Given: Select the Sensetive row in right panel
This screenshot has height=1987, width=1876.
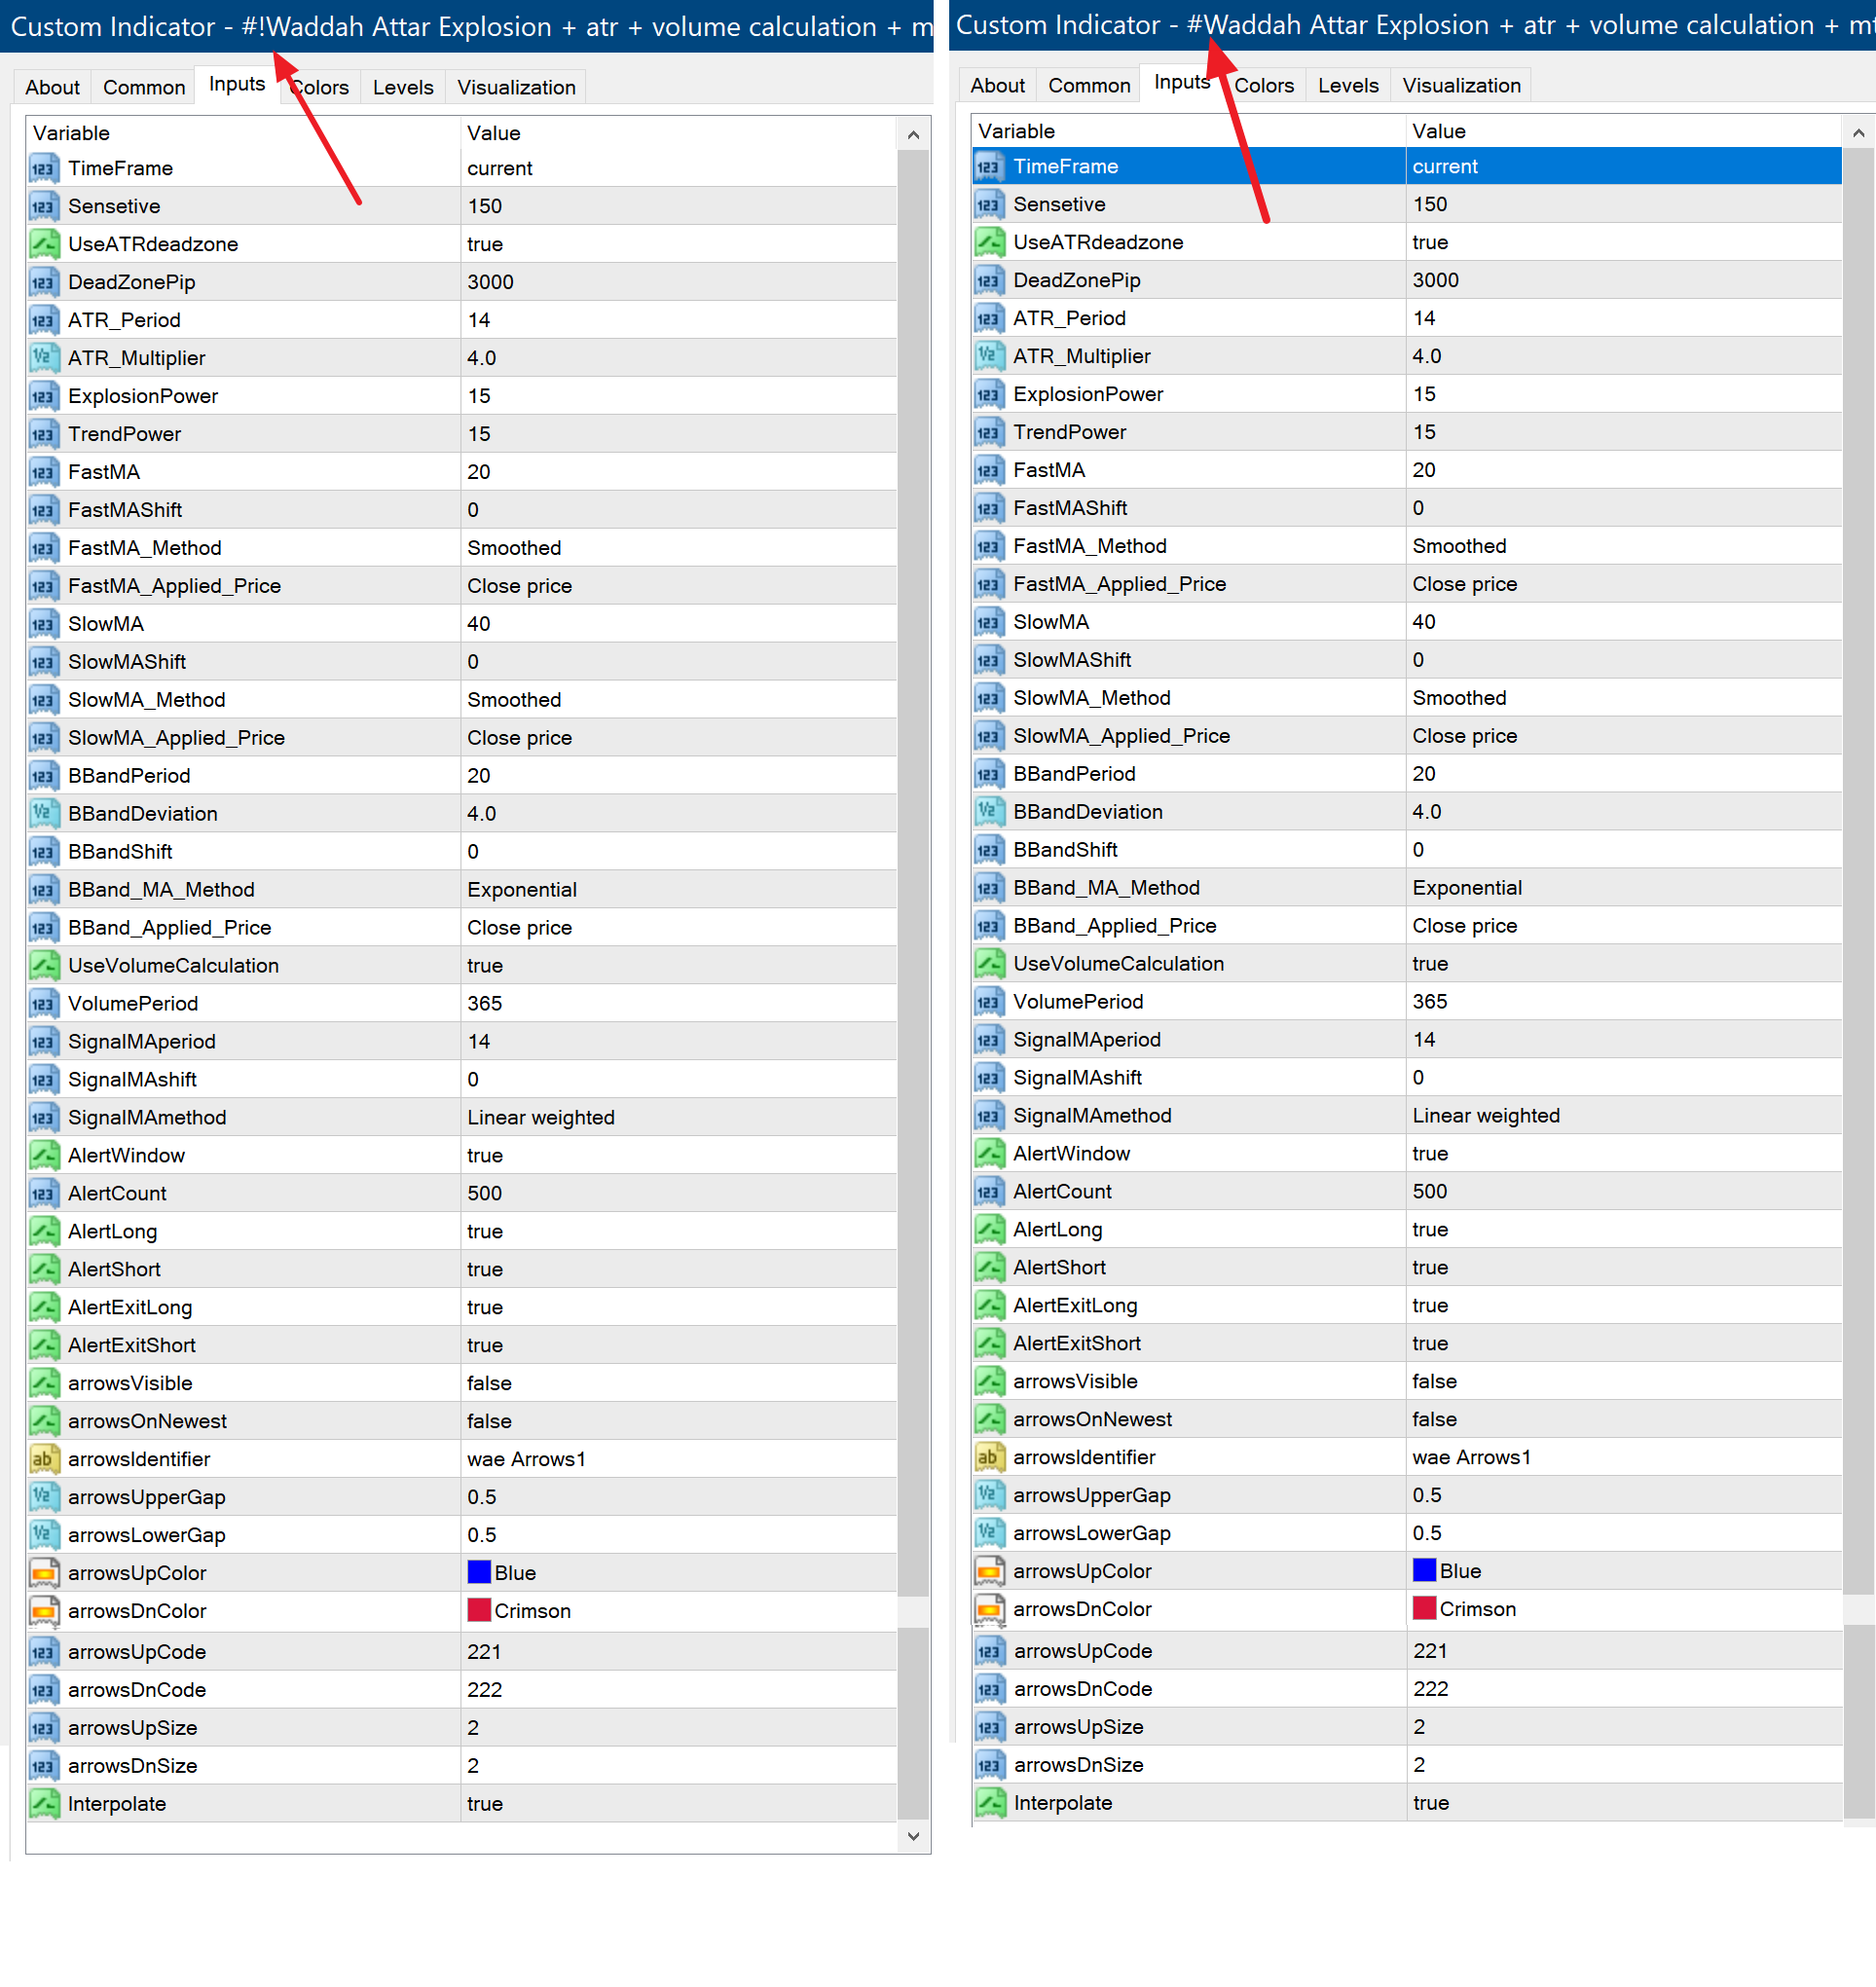Looking at the screenshot, I should coord(1059,204).
